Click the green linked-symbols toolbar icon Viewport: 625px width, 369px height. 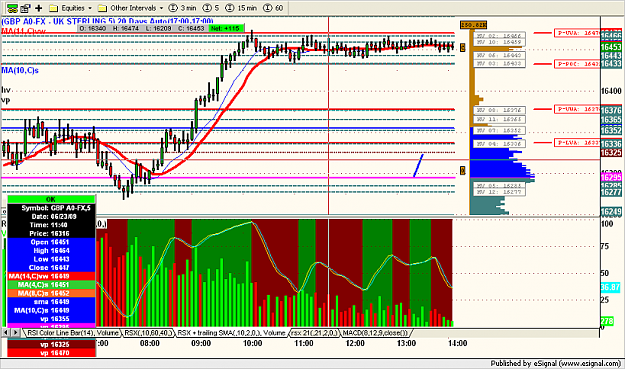(x=12, y=8)
